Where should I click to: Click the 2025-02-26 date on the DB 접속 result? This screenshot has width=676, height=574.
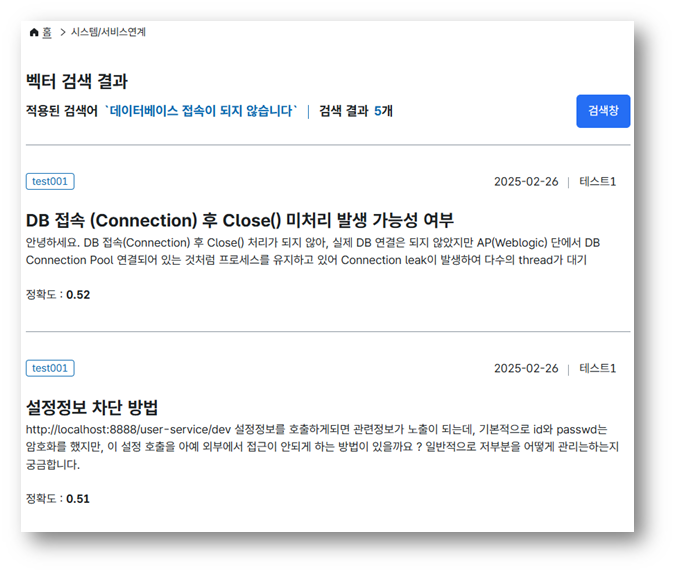(x=526, y=182)
